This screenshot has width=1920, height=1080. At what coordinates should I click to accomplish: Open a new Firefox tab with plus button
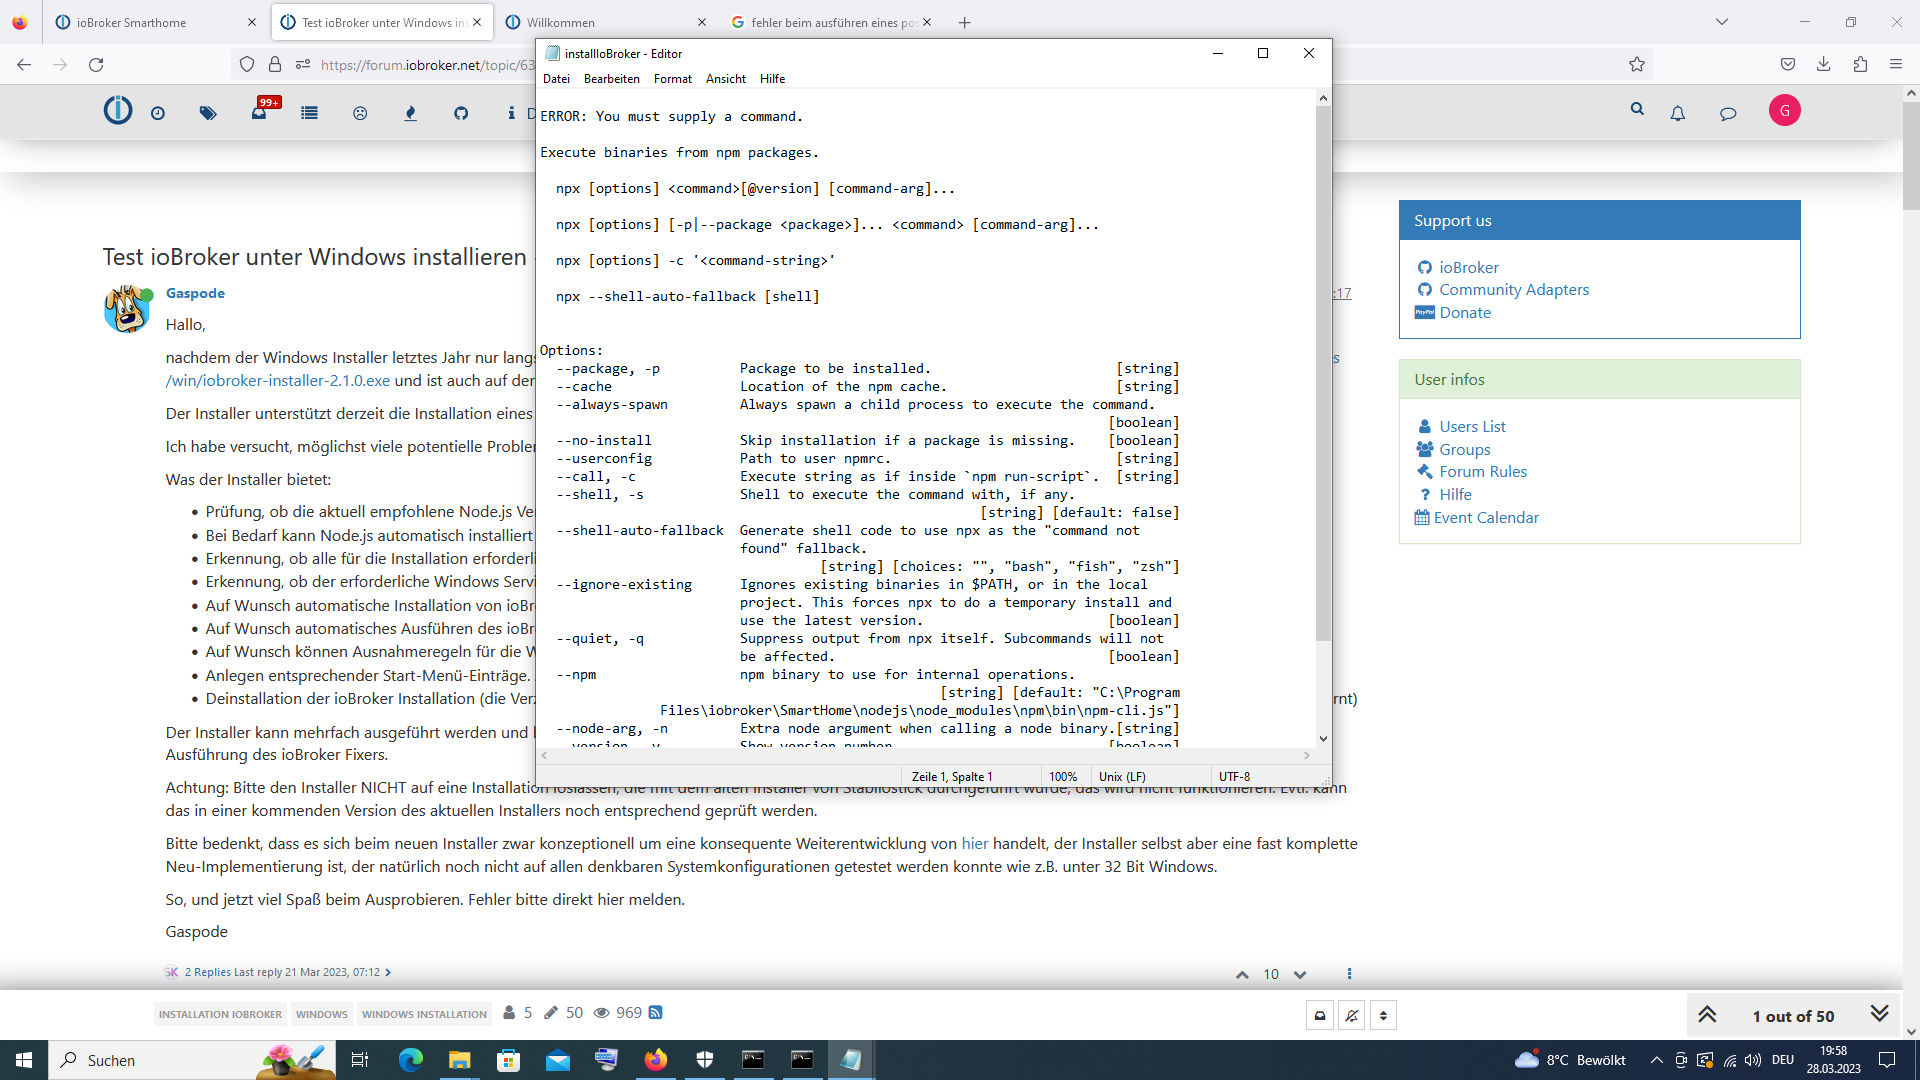tap(964, 22)
